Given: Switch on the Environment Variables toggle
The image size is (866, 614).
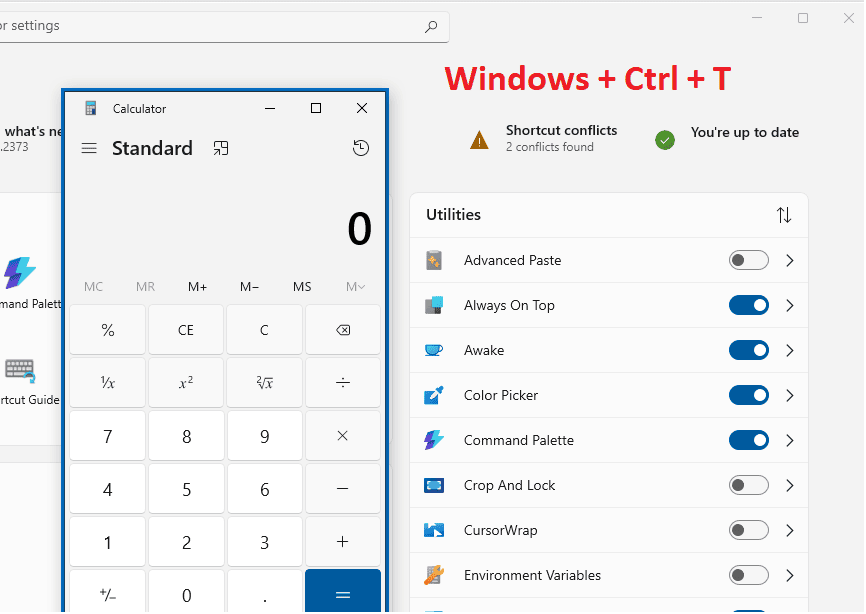Looking at the screenshot, I should [x=748, y=575].
